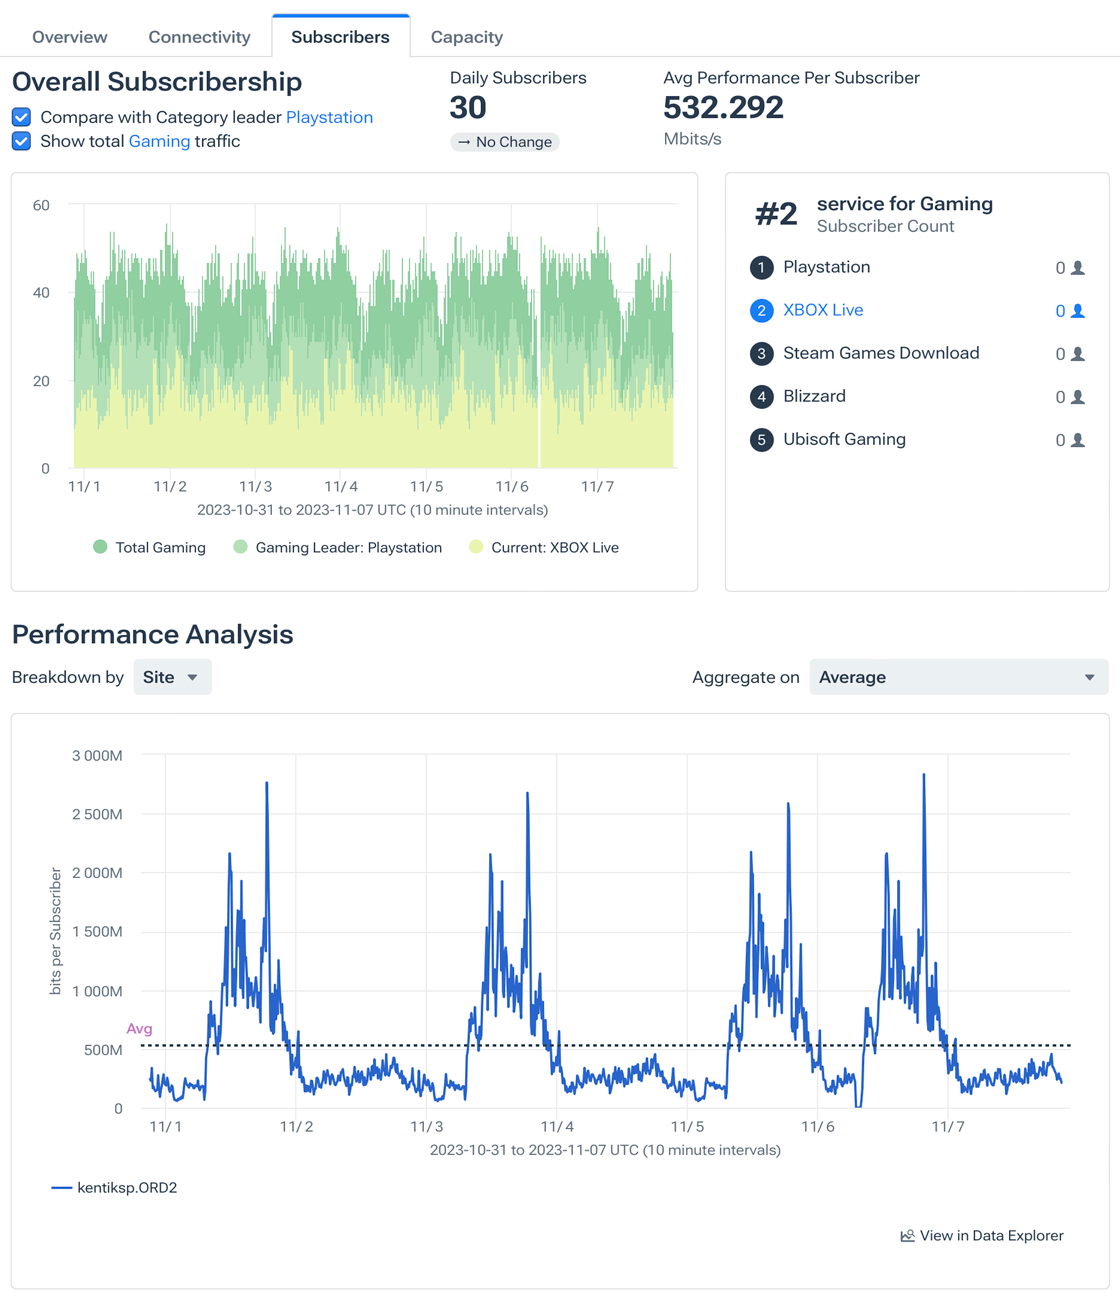Image resolution: width=1120 pixels, height=1300 pixels.
Task: Expand the Aggregate on Average dropdown
Action: (x=958, y=677)
